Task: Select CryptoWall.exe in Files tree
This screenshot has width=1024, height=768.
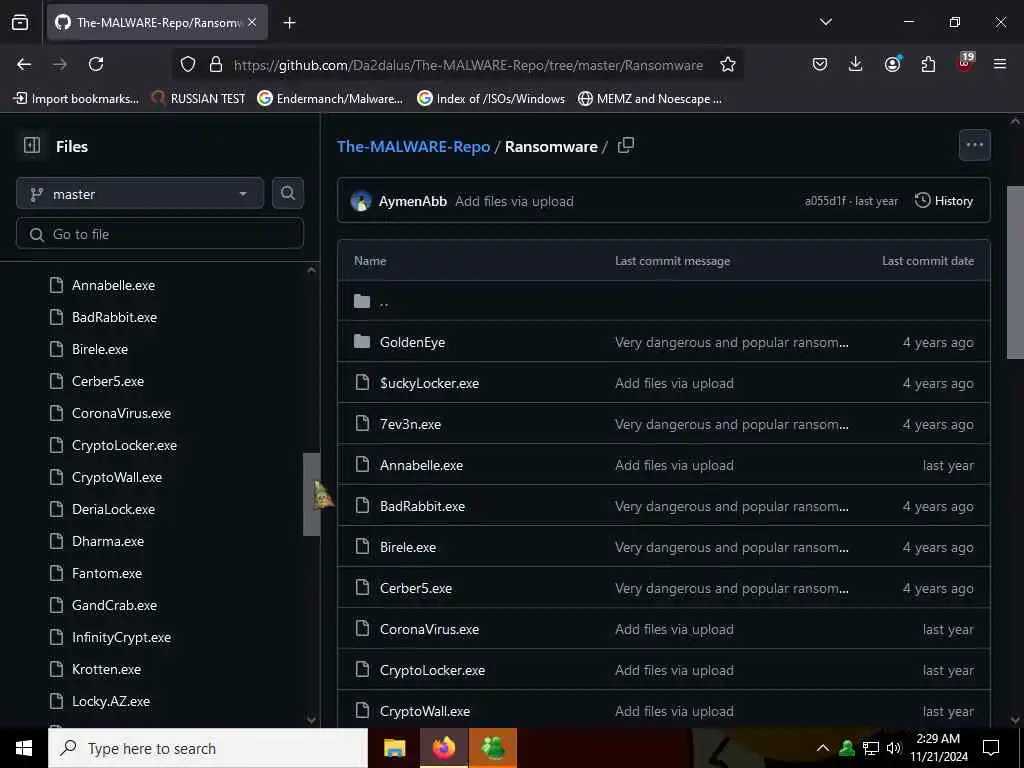Action: (x=117, y=477)
